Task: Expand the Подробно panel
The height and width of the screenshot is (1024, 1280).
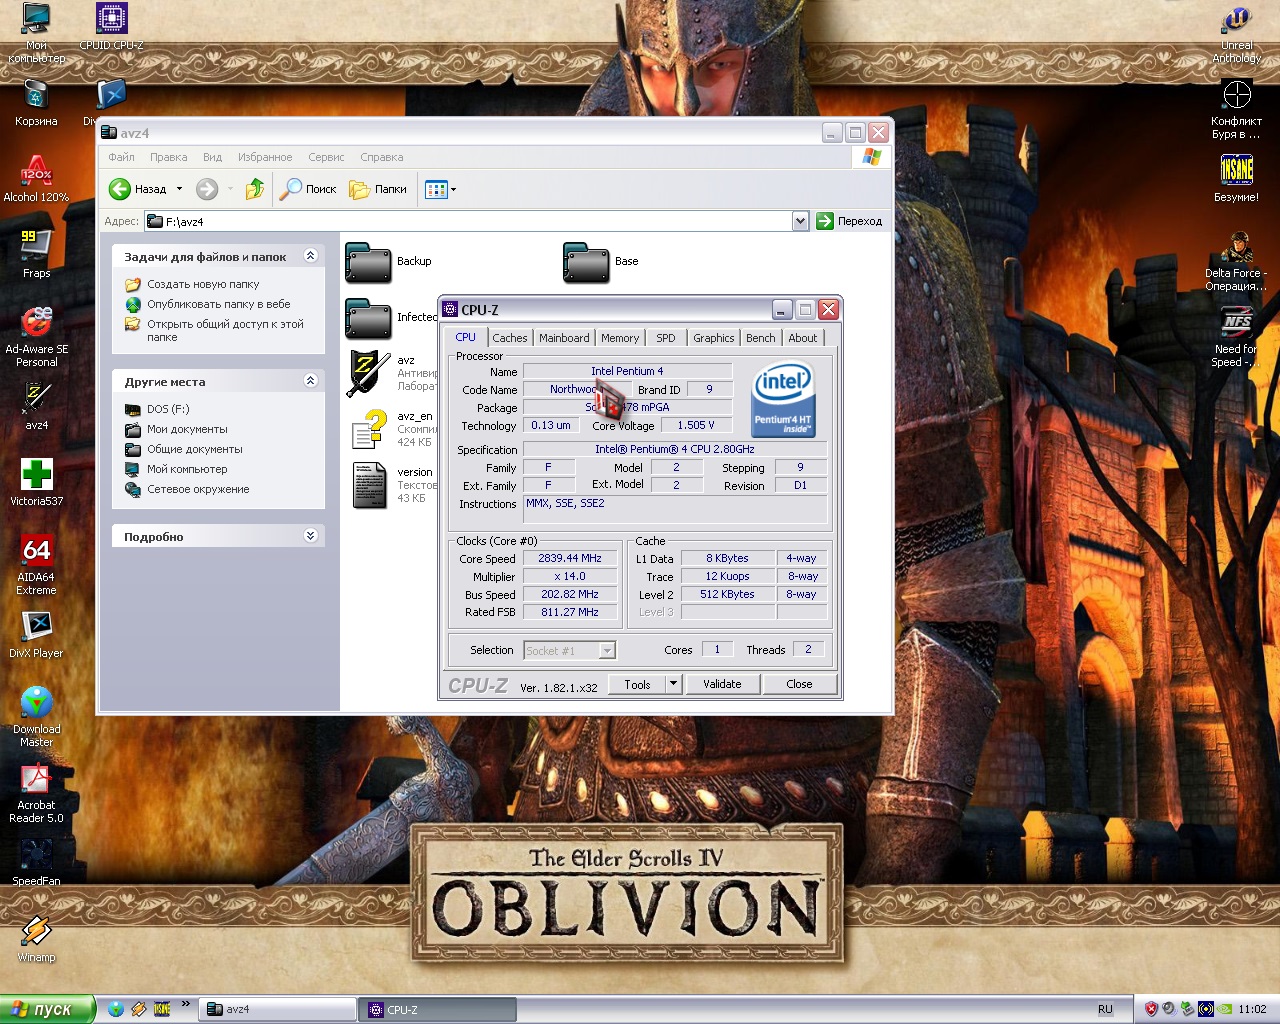Action: [310, 536]
